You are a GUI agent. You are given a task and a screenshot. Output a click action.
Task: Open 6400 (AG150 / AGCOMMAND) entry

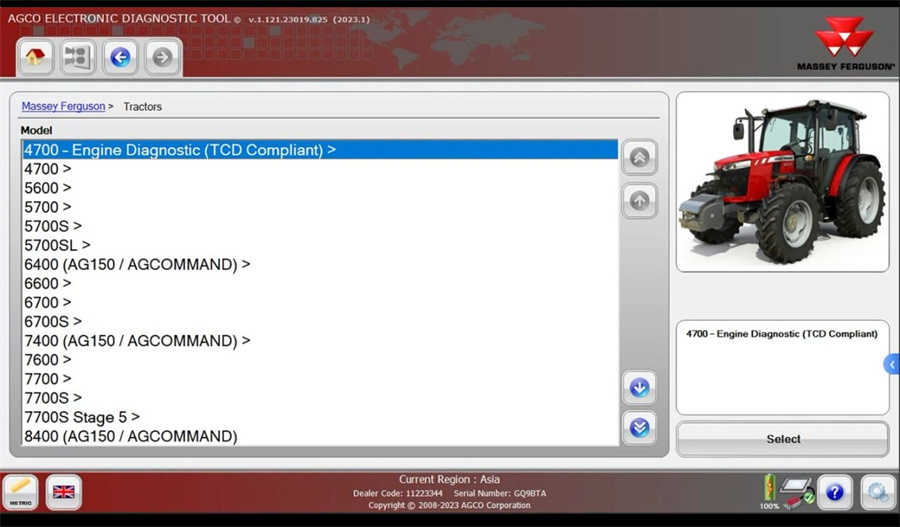click(x=136, y=264)
